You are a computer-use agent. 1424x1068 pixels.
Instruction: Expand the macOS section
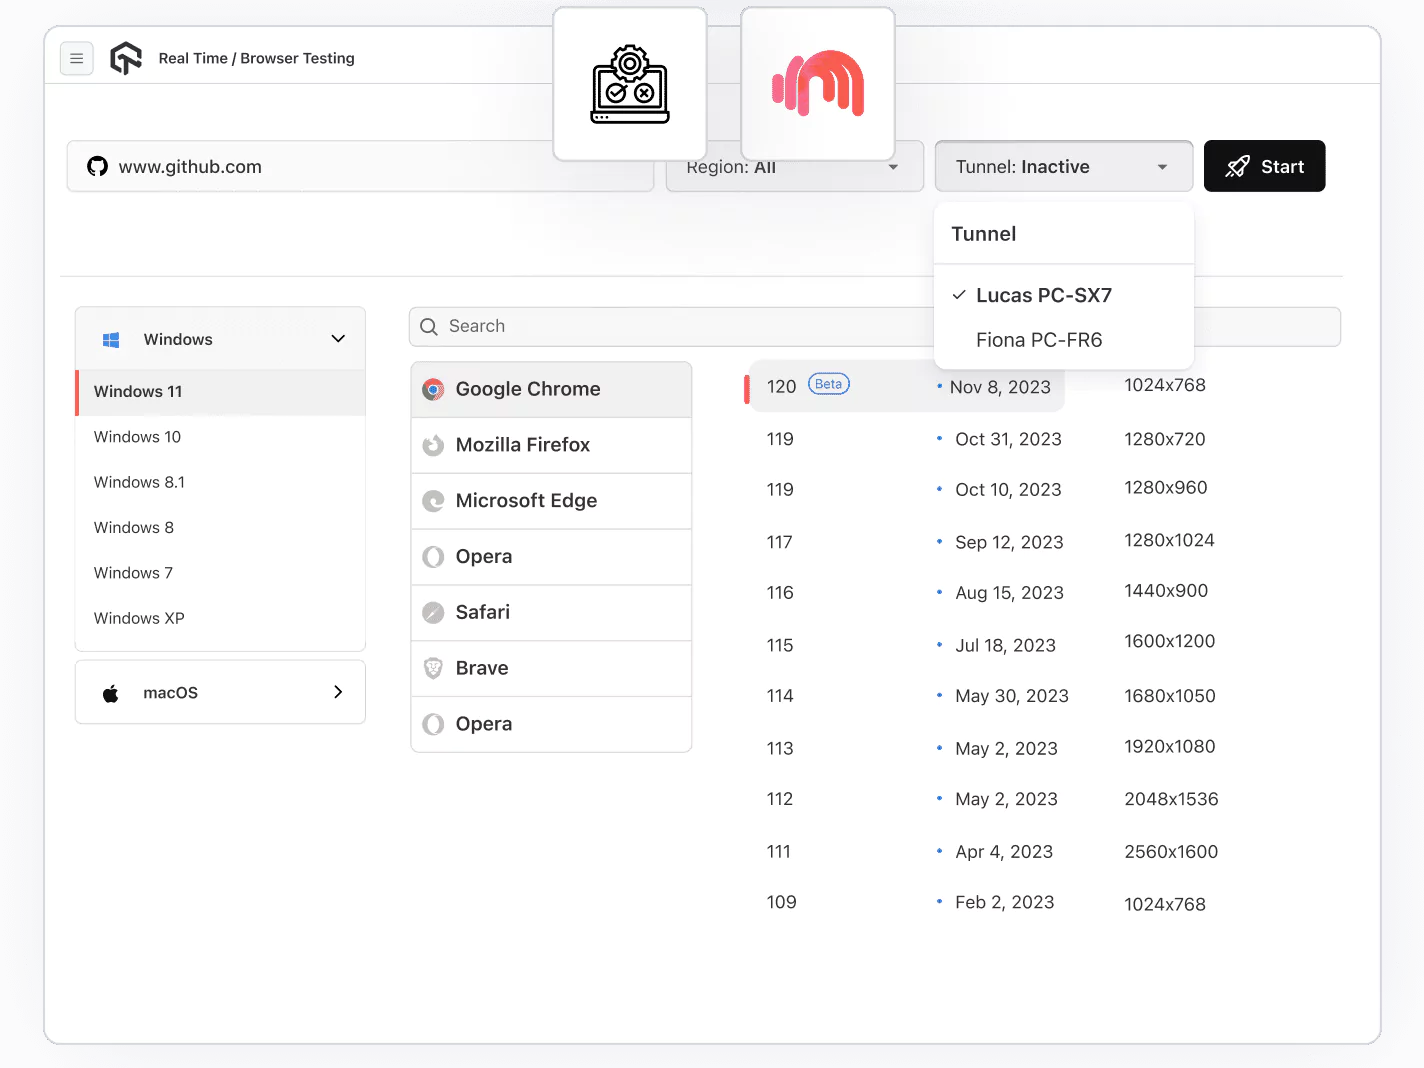tap(337, 692)
